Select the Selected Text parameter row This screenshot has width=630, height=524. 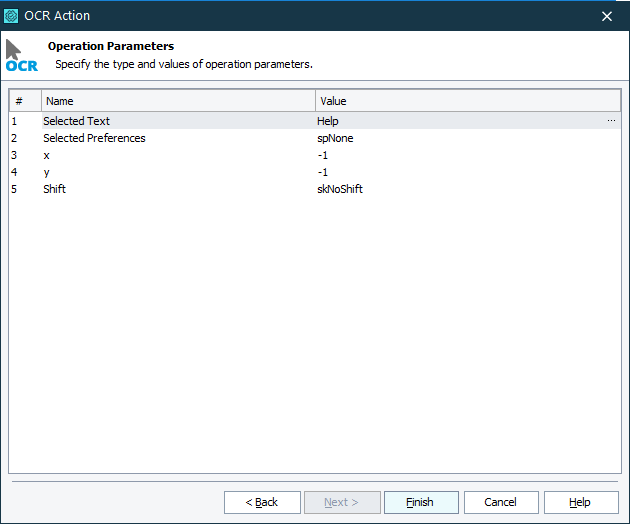click(x=76, y=121)
